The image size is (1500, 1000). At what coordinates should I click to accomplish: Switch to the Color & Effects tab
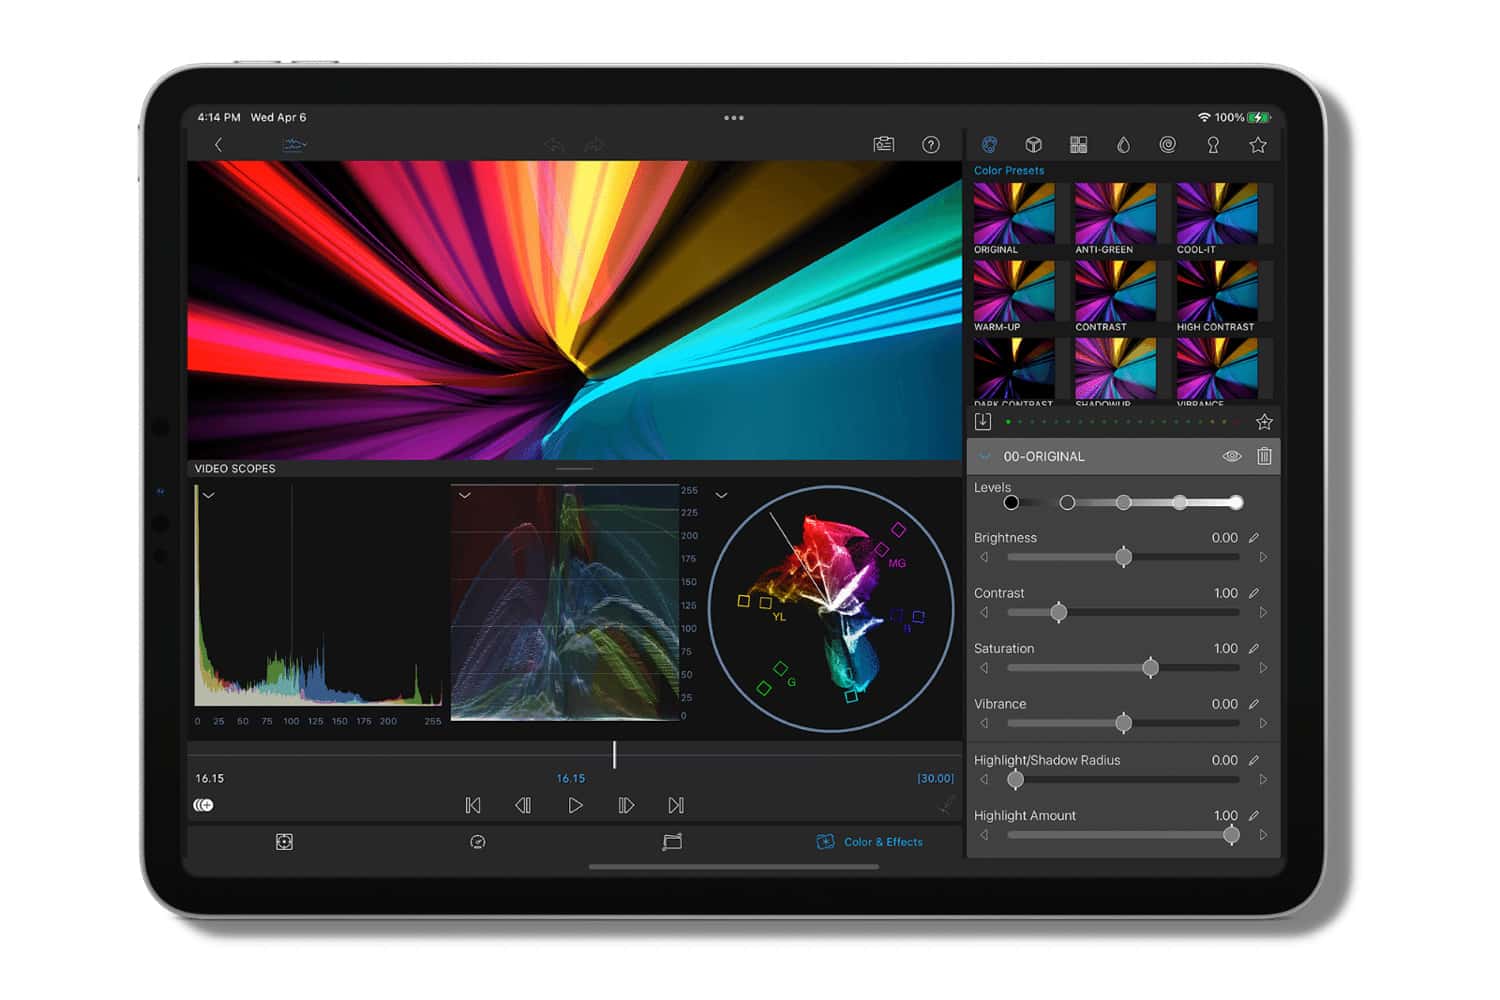870,842
